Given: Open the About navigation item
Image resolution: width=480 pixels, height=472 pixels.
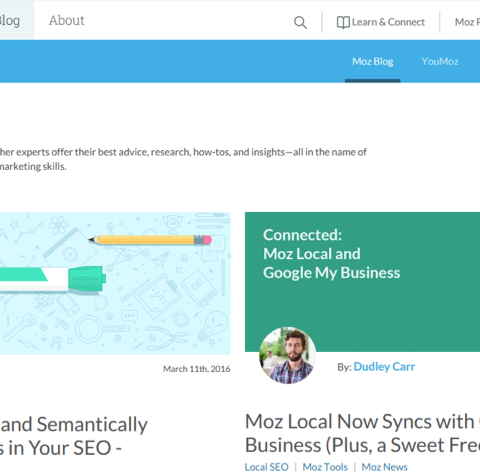Looking at the screenshot, I should point(67,20).
